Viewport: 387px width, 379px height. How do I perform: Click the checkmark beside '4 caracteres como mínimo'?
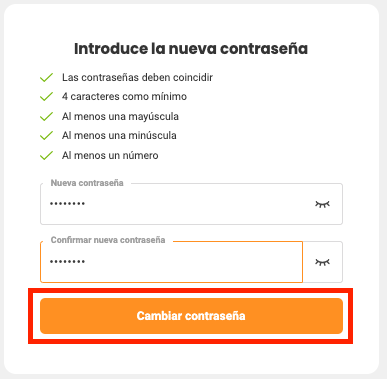(46, 96)
